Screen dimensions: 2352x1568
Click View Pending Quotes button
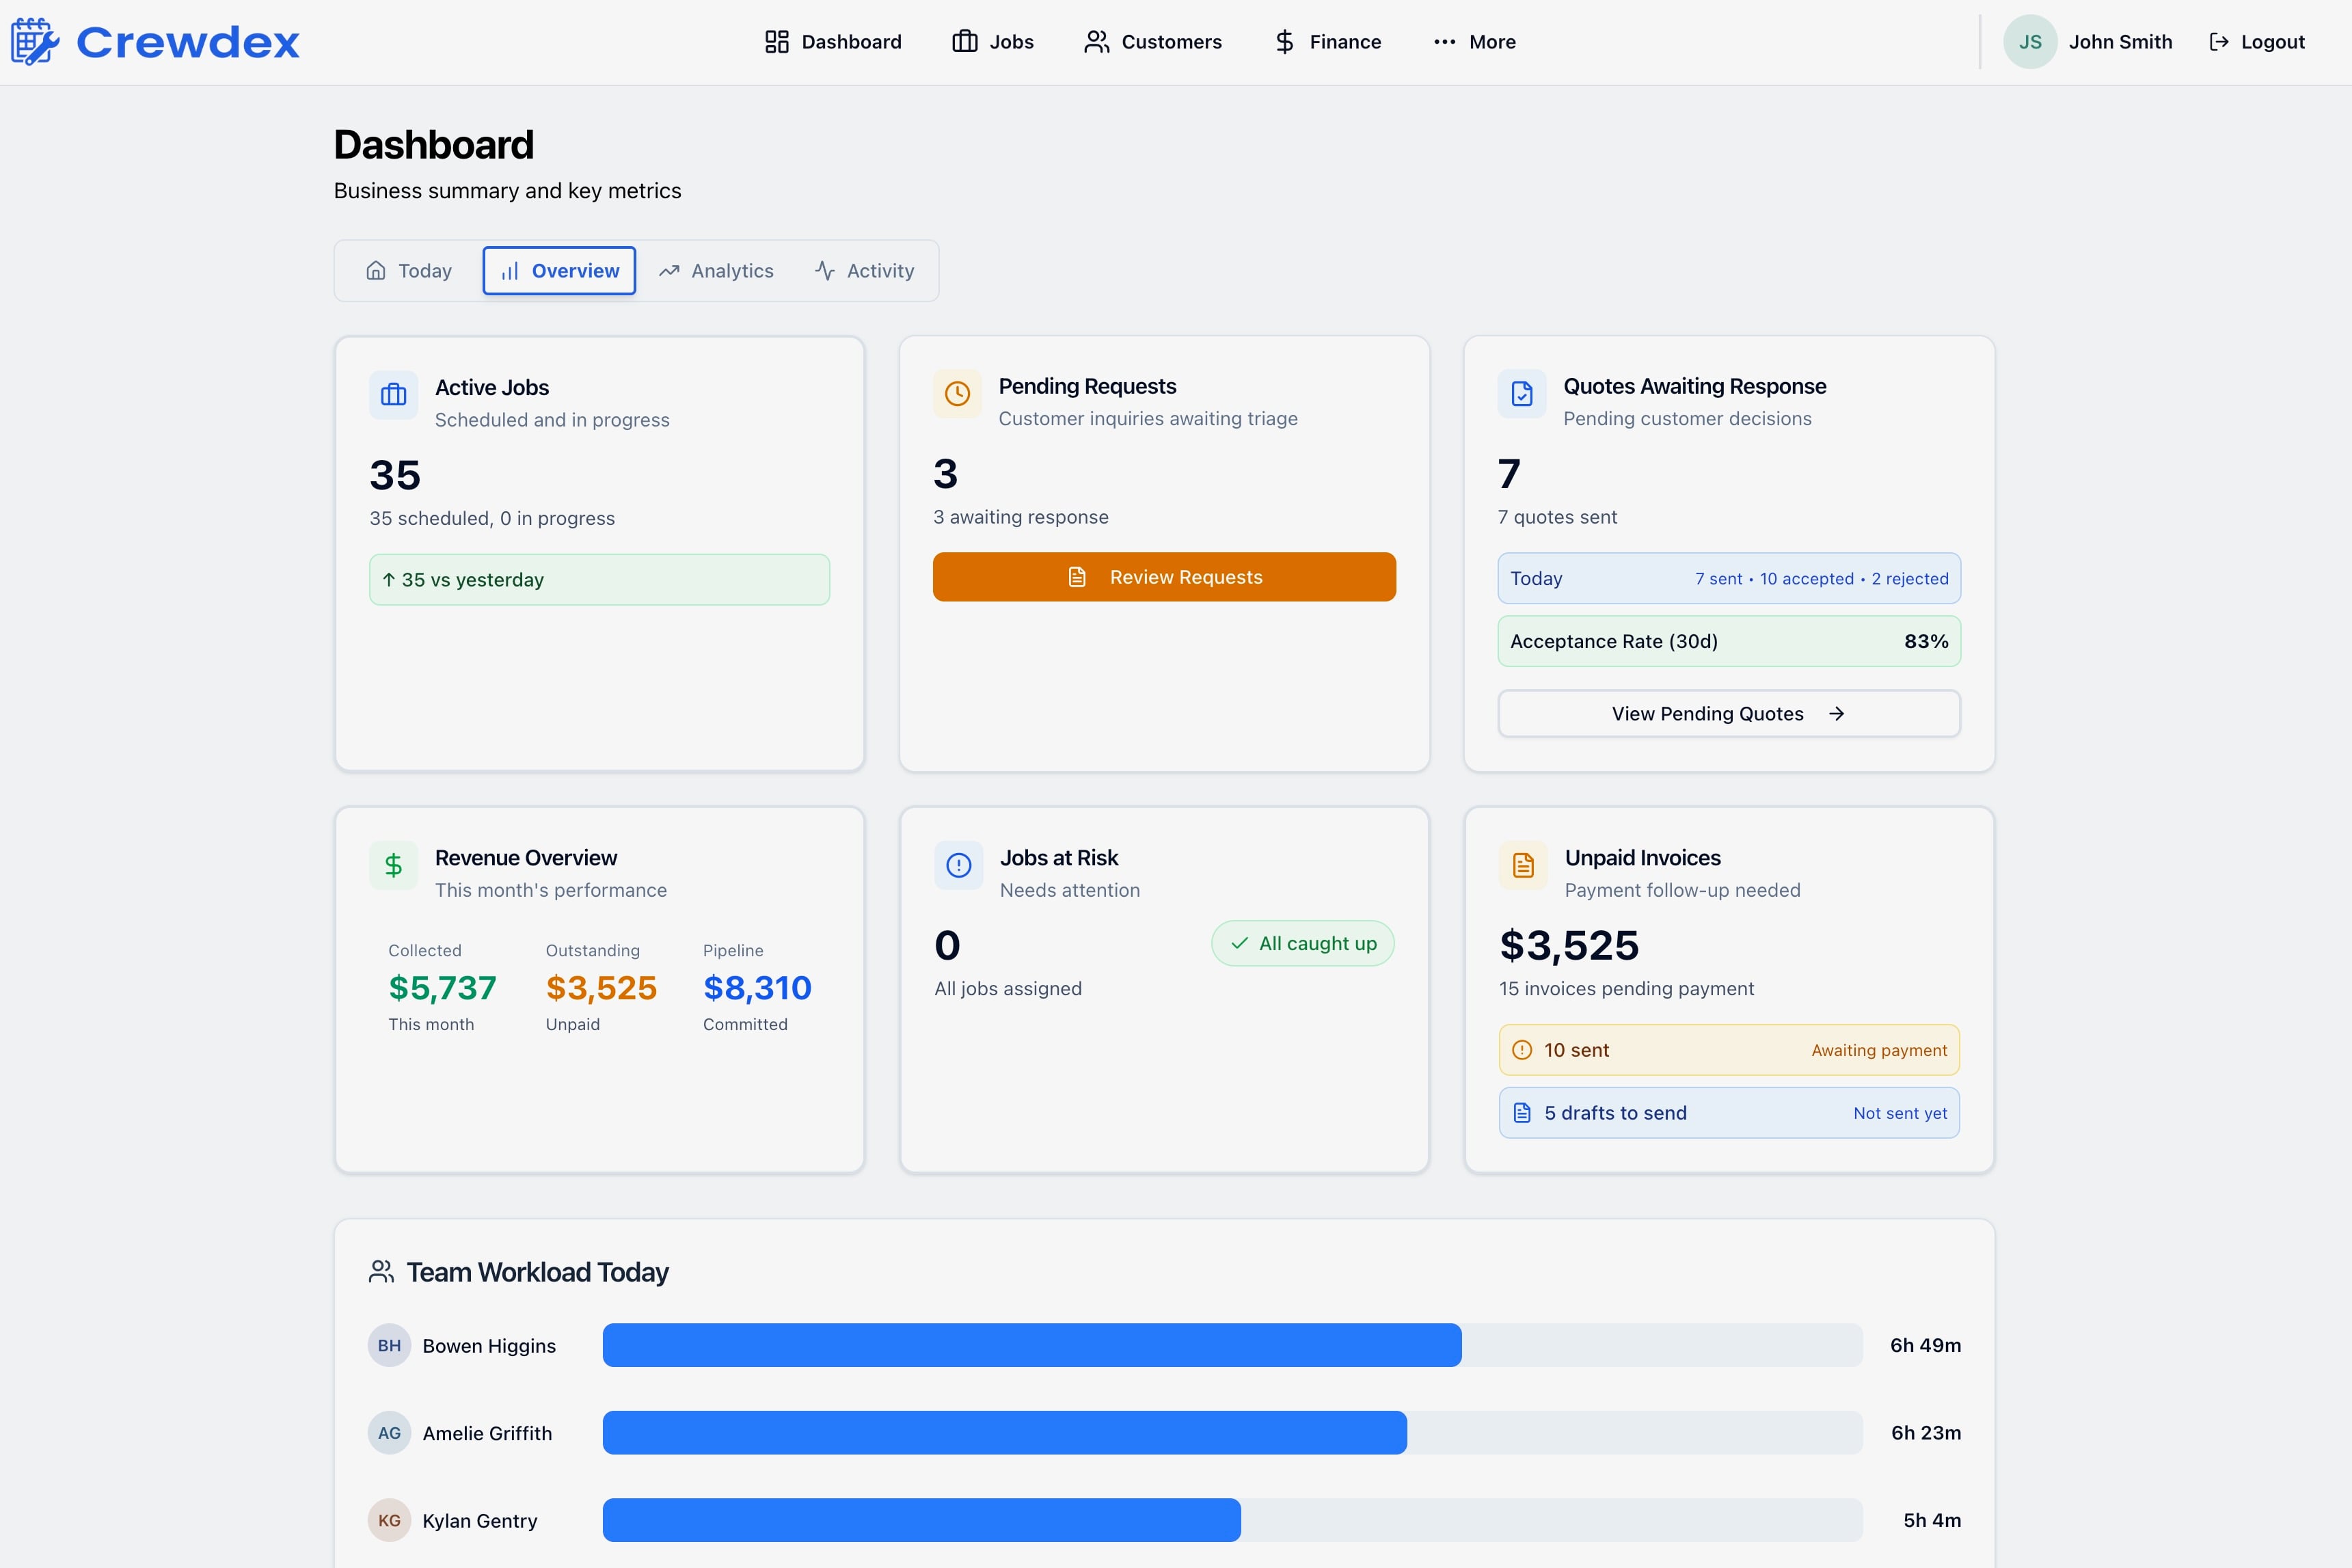point(1728,714)
